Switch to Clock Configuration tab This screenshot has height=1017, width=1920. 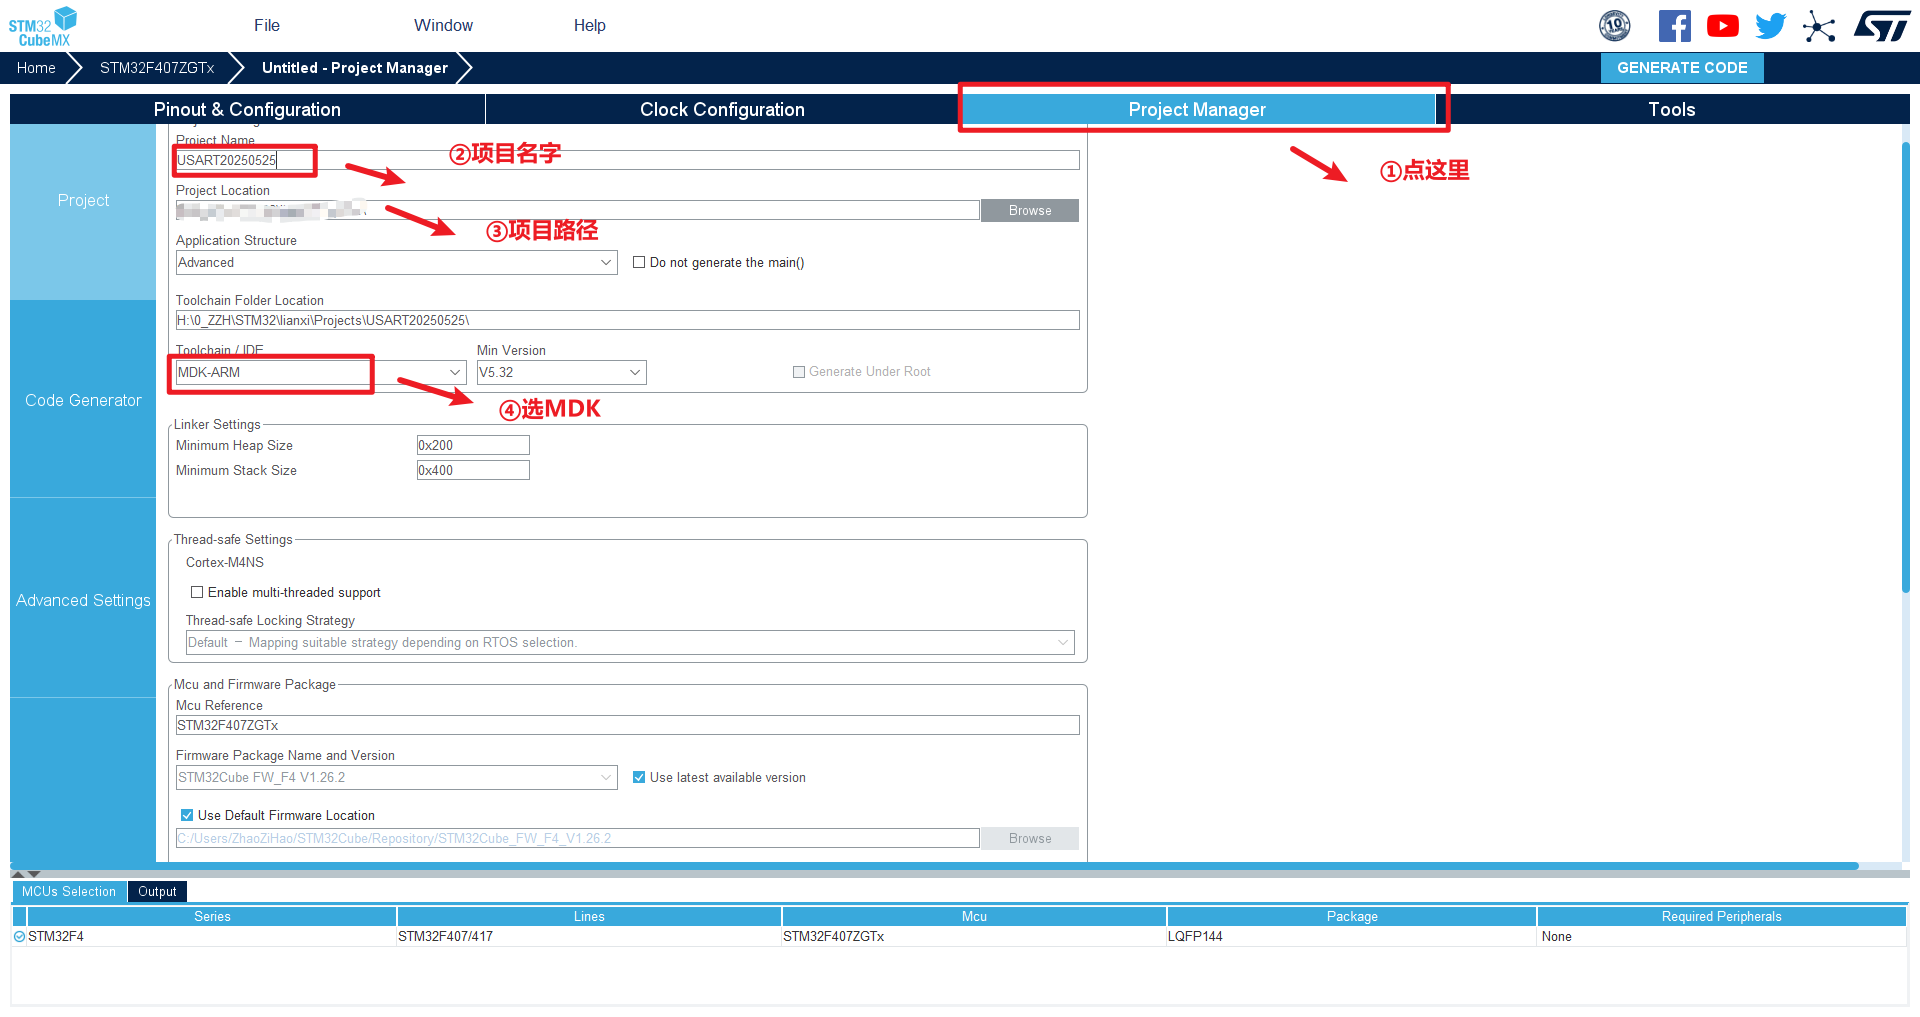coord(722,110)
